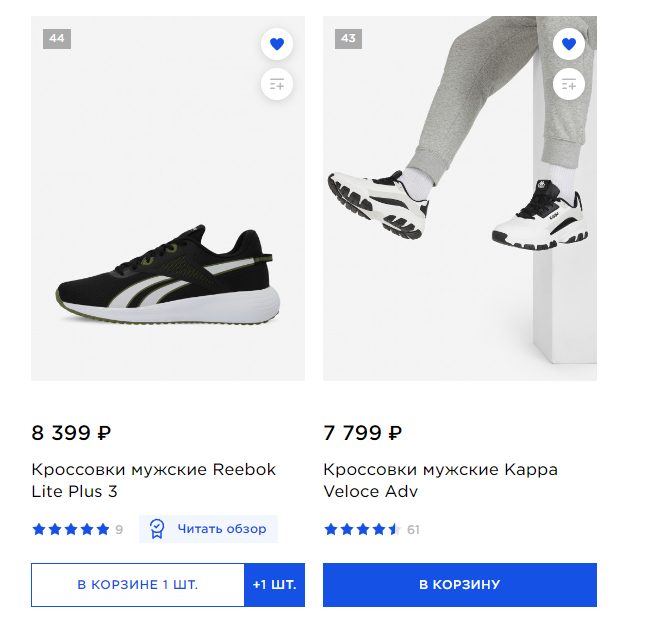Click the gray 43 badge on Kappa card
The width and height of the screenshot is (655, 627).
348,39
